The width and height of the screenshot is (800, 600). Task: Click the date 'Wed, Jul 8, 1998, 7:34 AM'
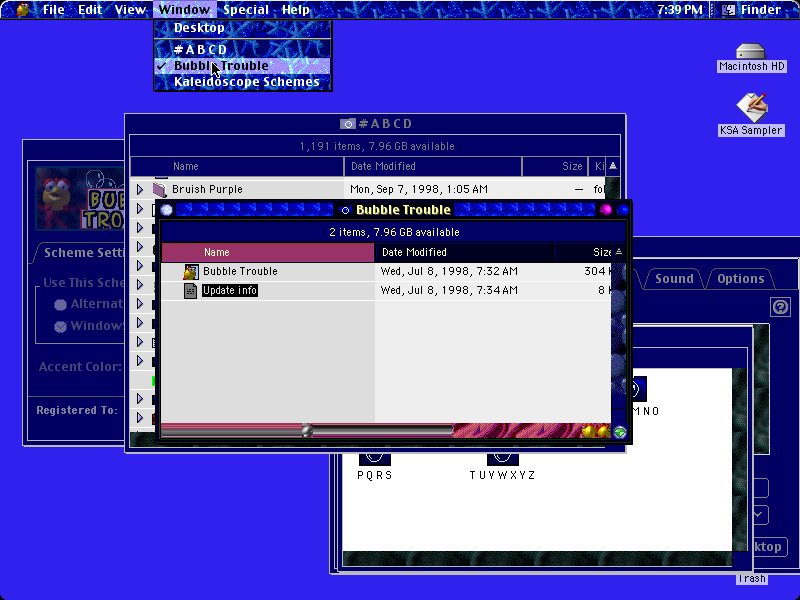click(449, 291)
